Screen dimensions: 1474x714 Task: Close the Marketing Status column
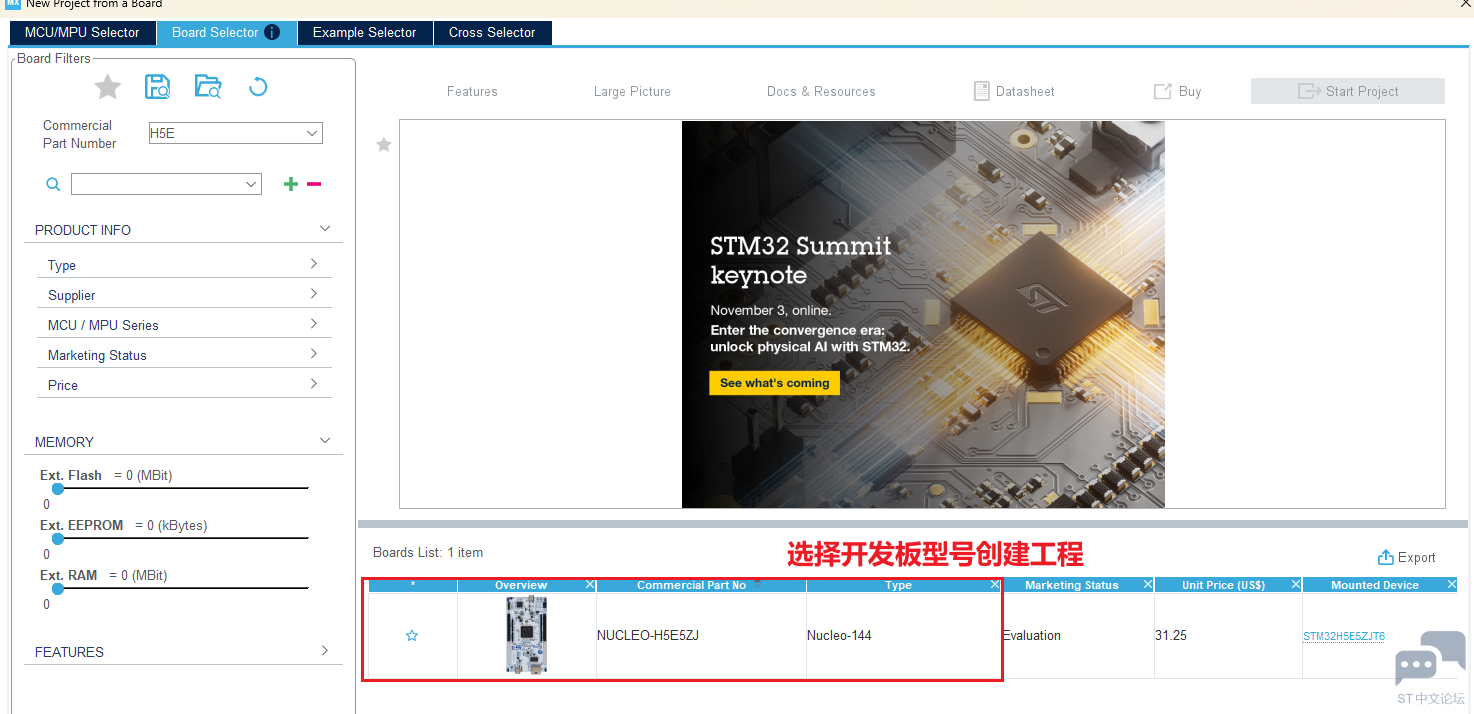(1147, 585)
